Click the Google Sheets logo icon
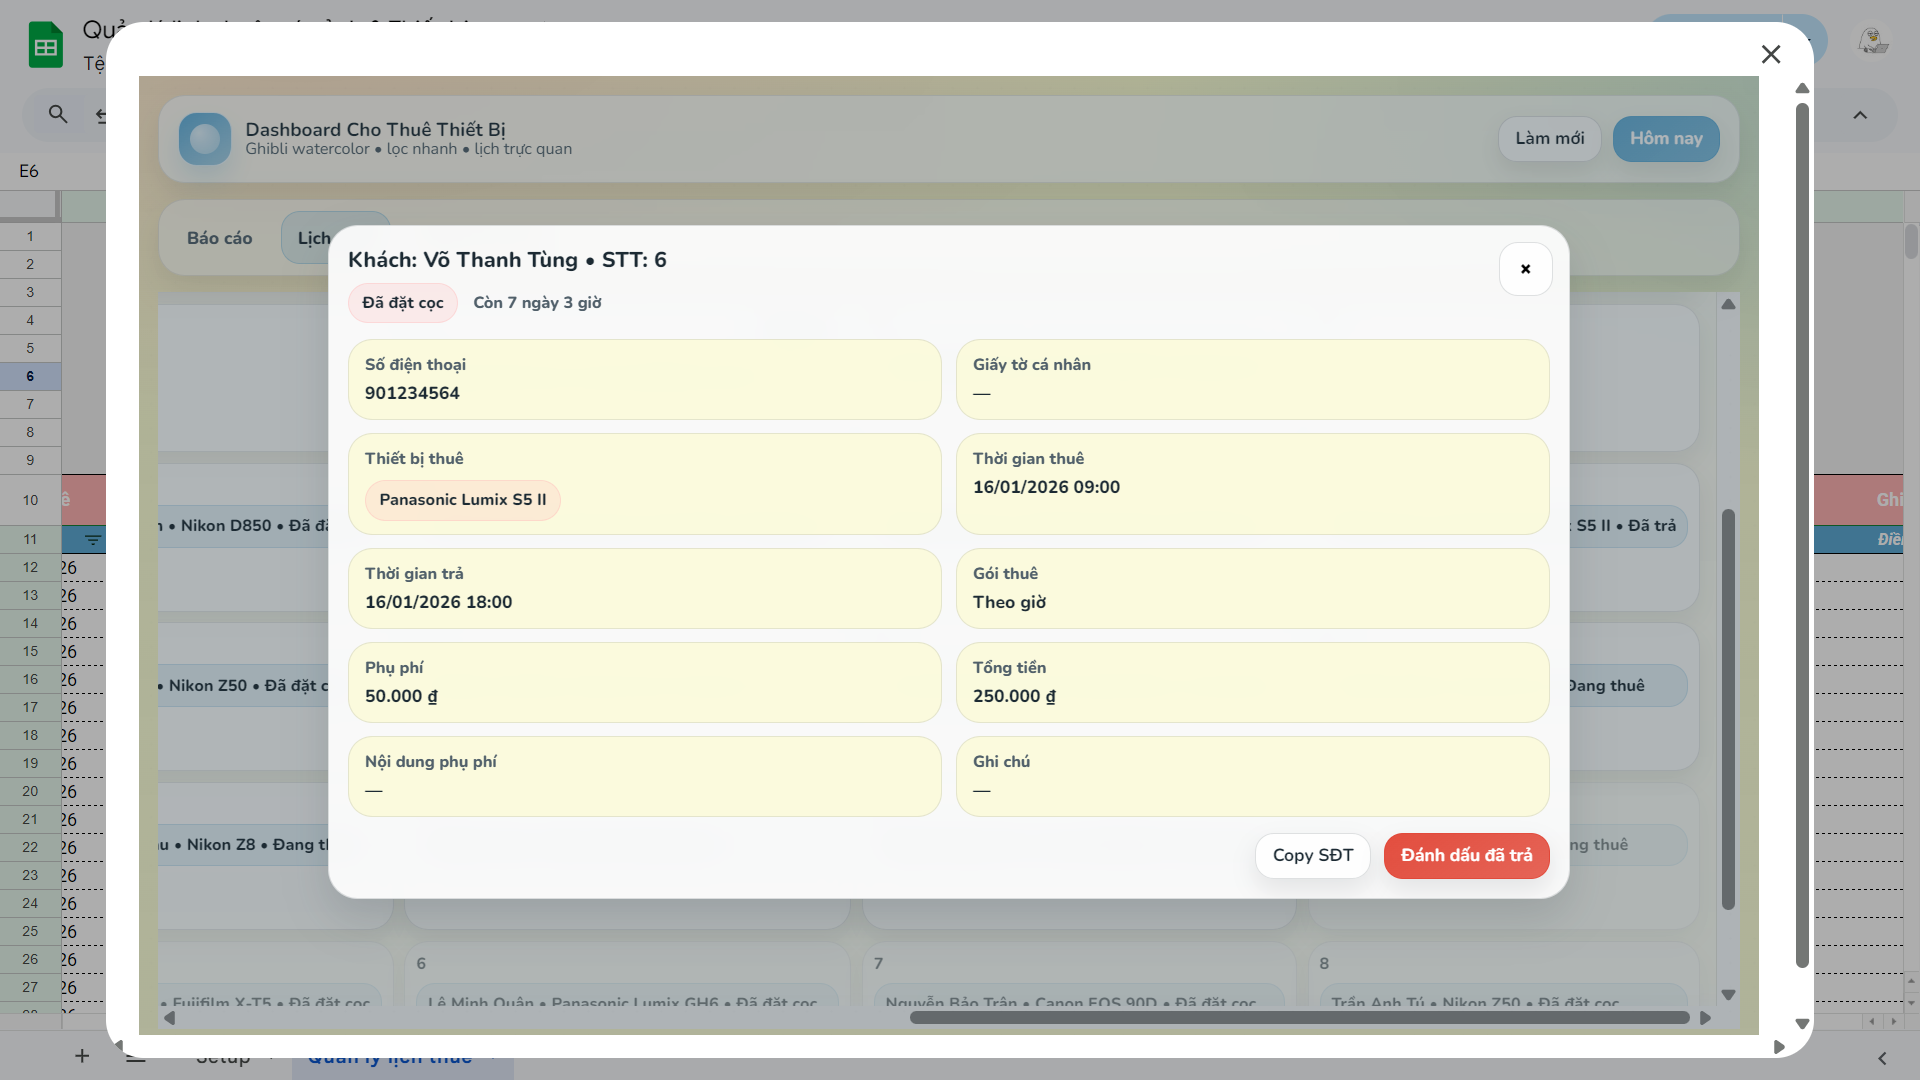The width and height of the screenshot is (1920, 1080). click(x=46, y=46)
